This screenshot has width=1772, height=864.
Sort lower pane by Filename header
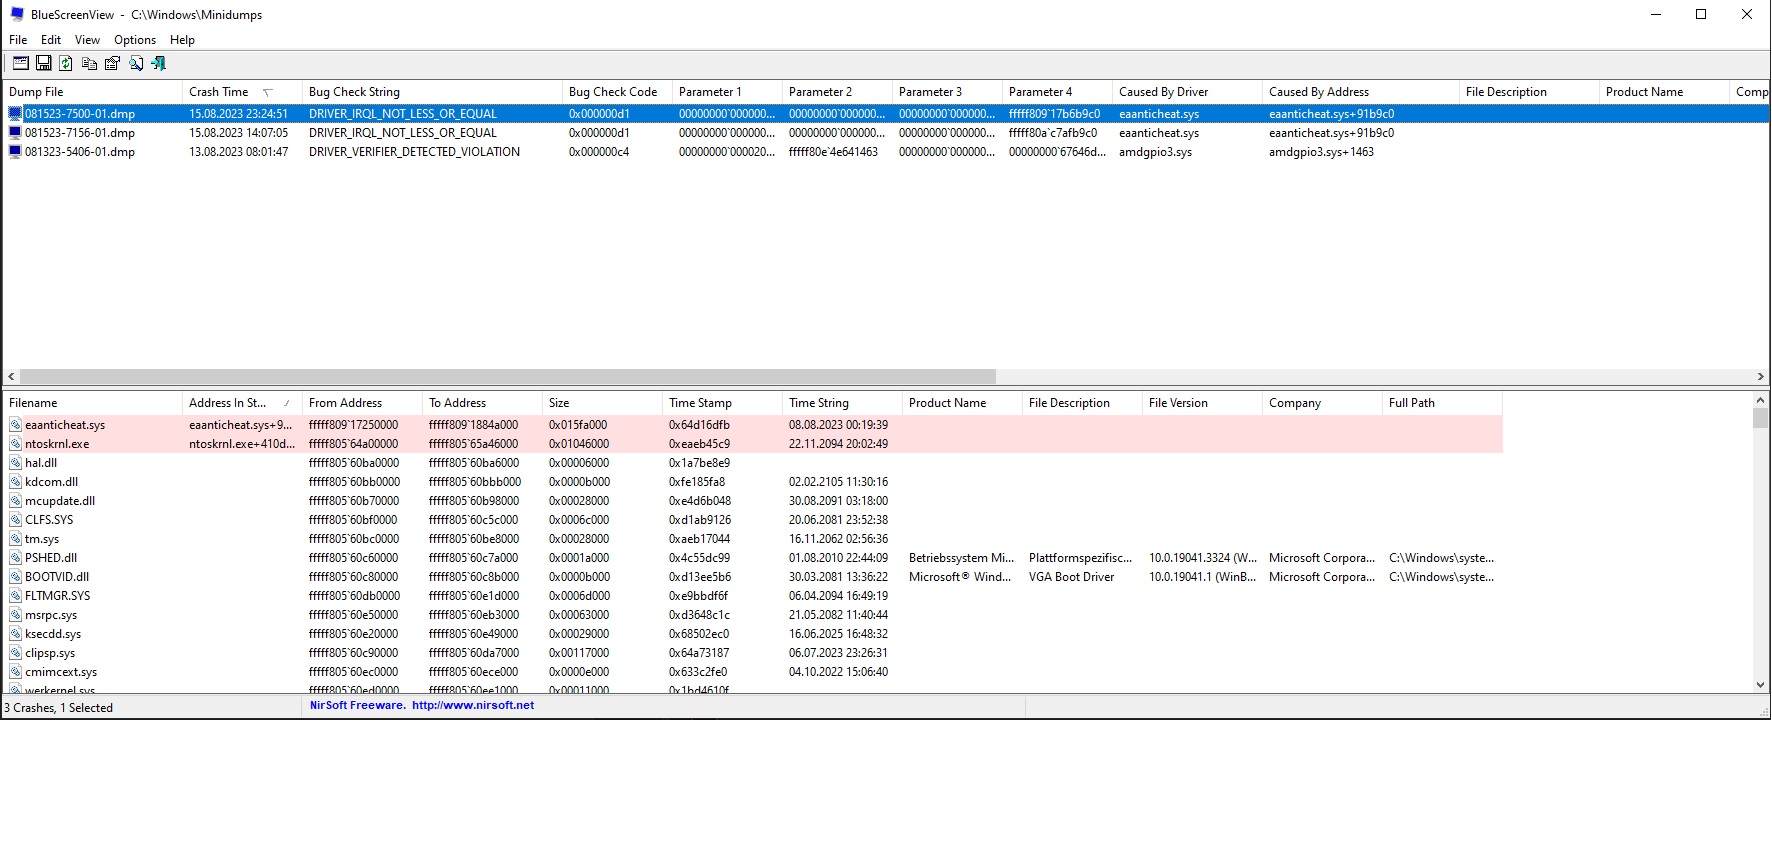93,403
